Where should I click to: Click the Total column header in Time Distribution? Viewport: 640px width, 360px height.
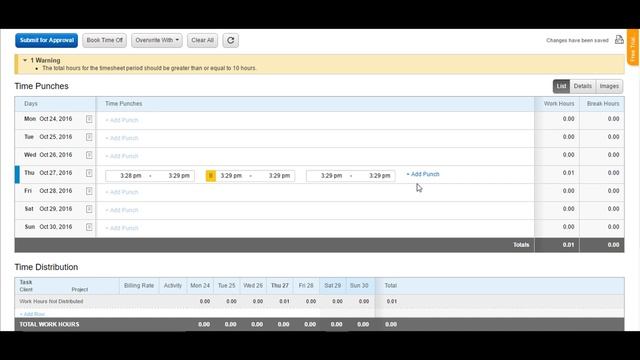click(x=391, y=286)
